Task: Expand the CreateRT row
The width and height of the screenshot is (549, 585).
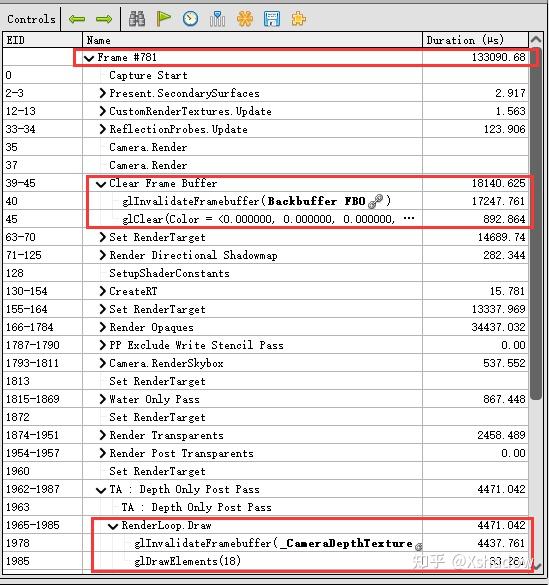Action: [103, 291]
